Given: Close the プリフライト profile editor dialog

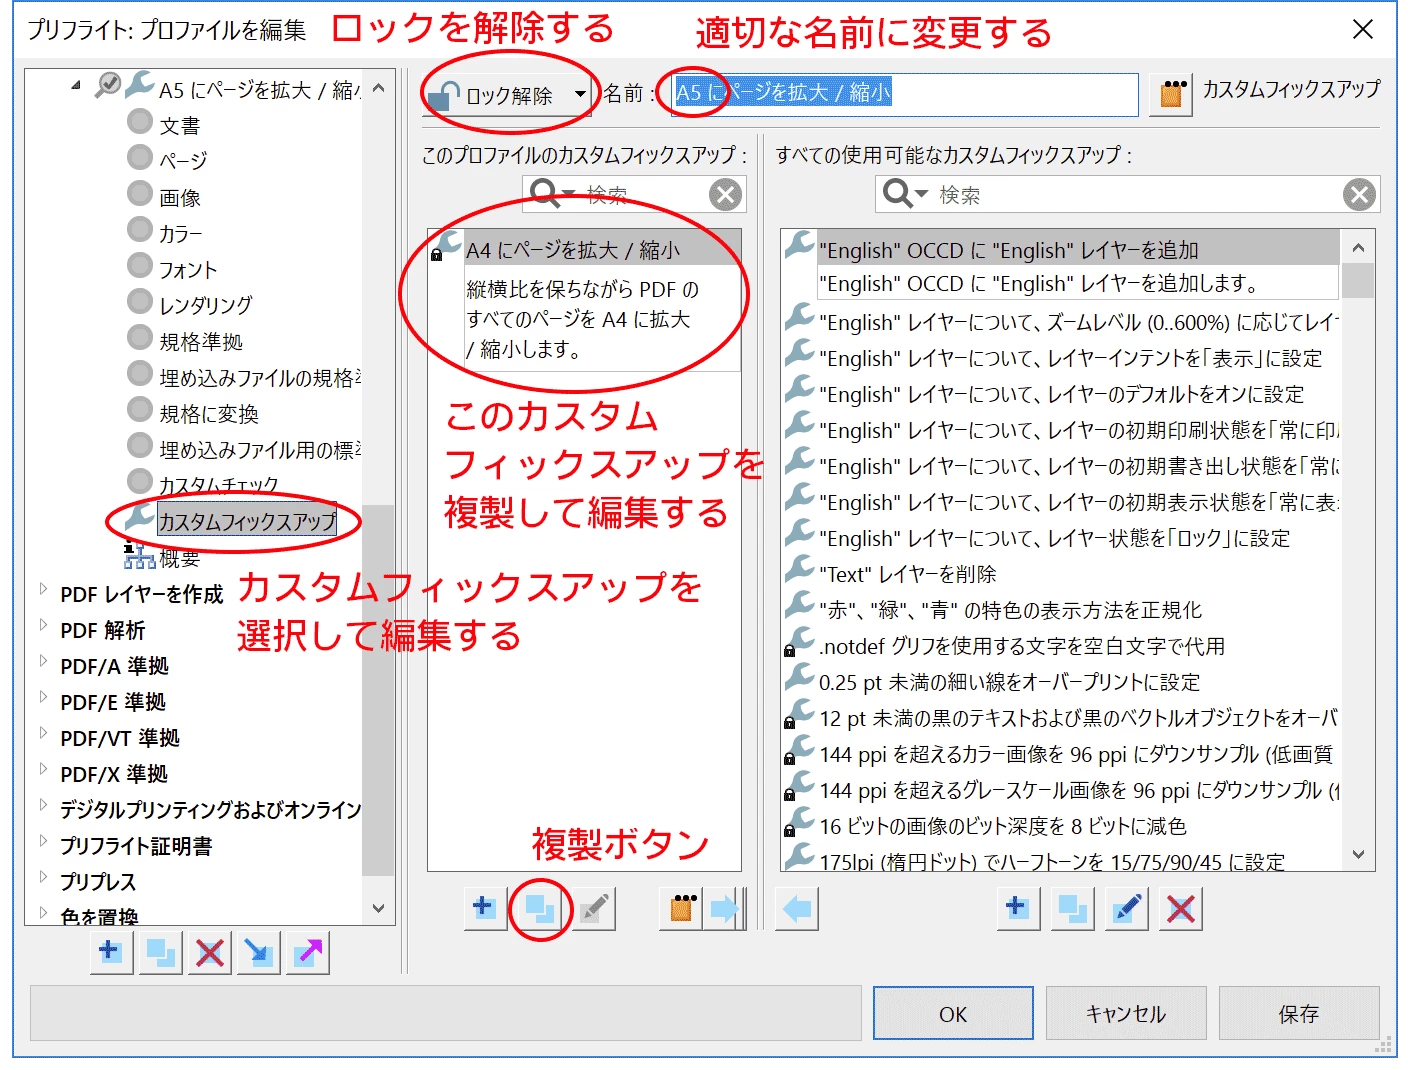Looking at the screenshot, I should click(1363, 29).
